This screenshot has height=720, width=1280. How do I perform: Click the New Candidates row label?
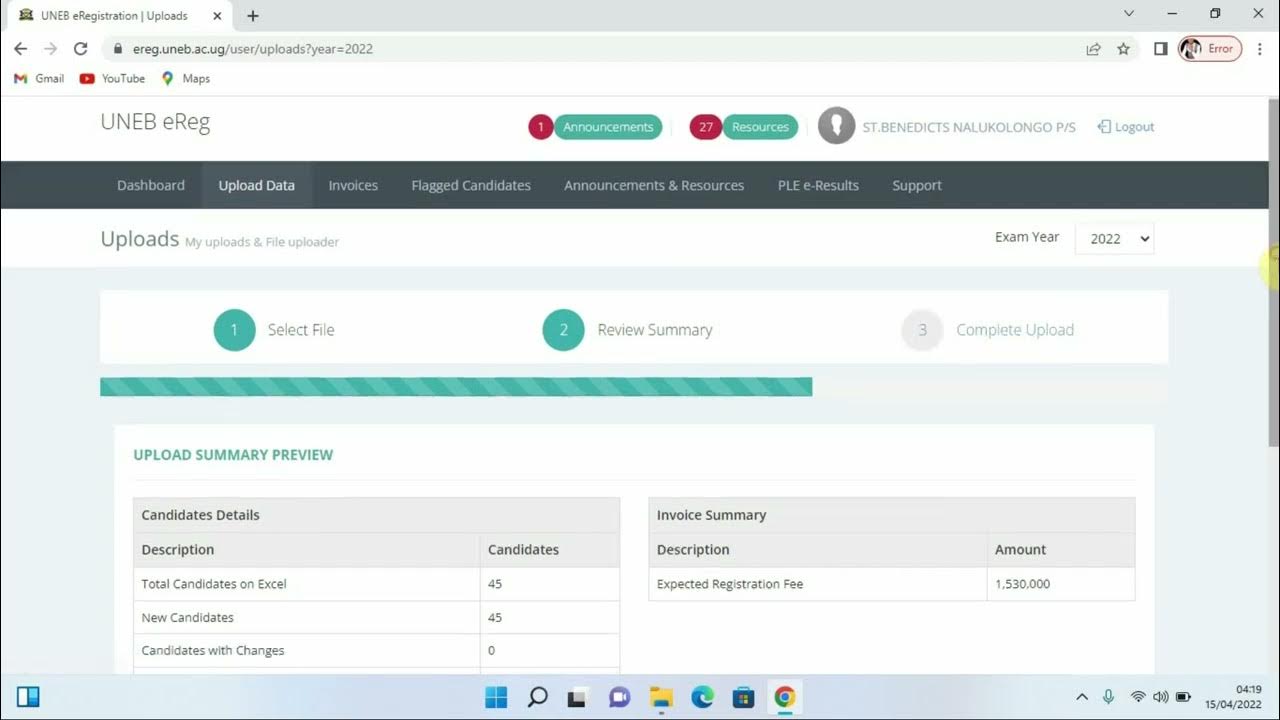(188, 618)
